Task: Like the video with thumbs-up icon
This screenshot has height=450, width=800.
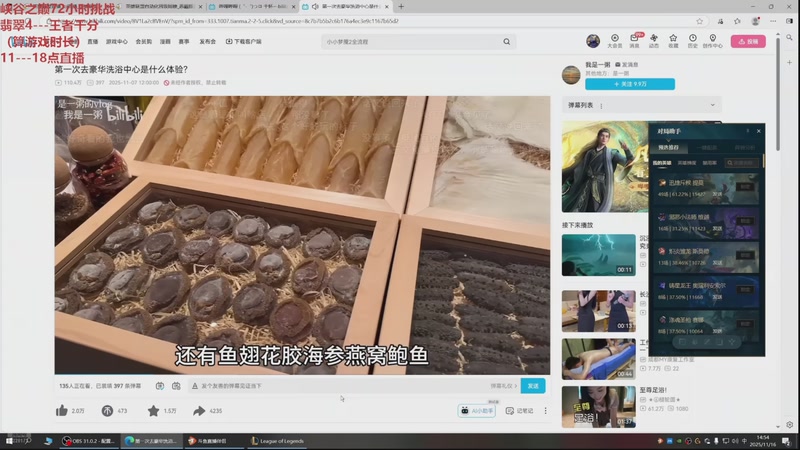Action: (62, 410)
